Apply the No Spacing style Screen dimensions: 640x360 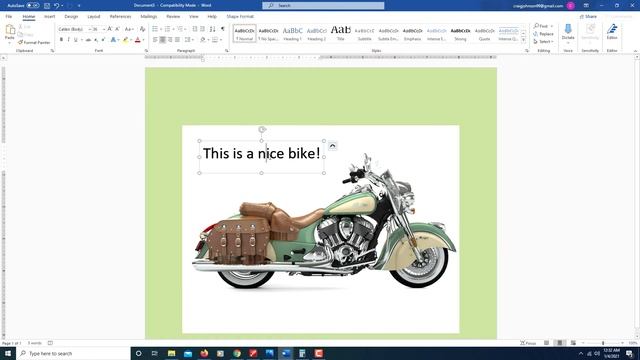point(269,33)
